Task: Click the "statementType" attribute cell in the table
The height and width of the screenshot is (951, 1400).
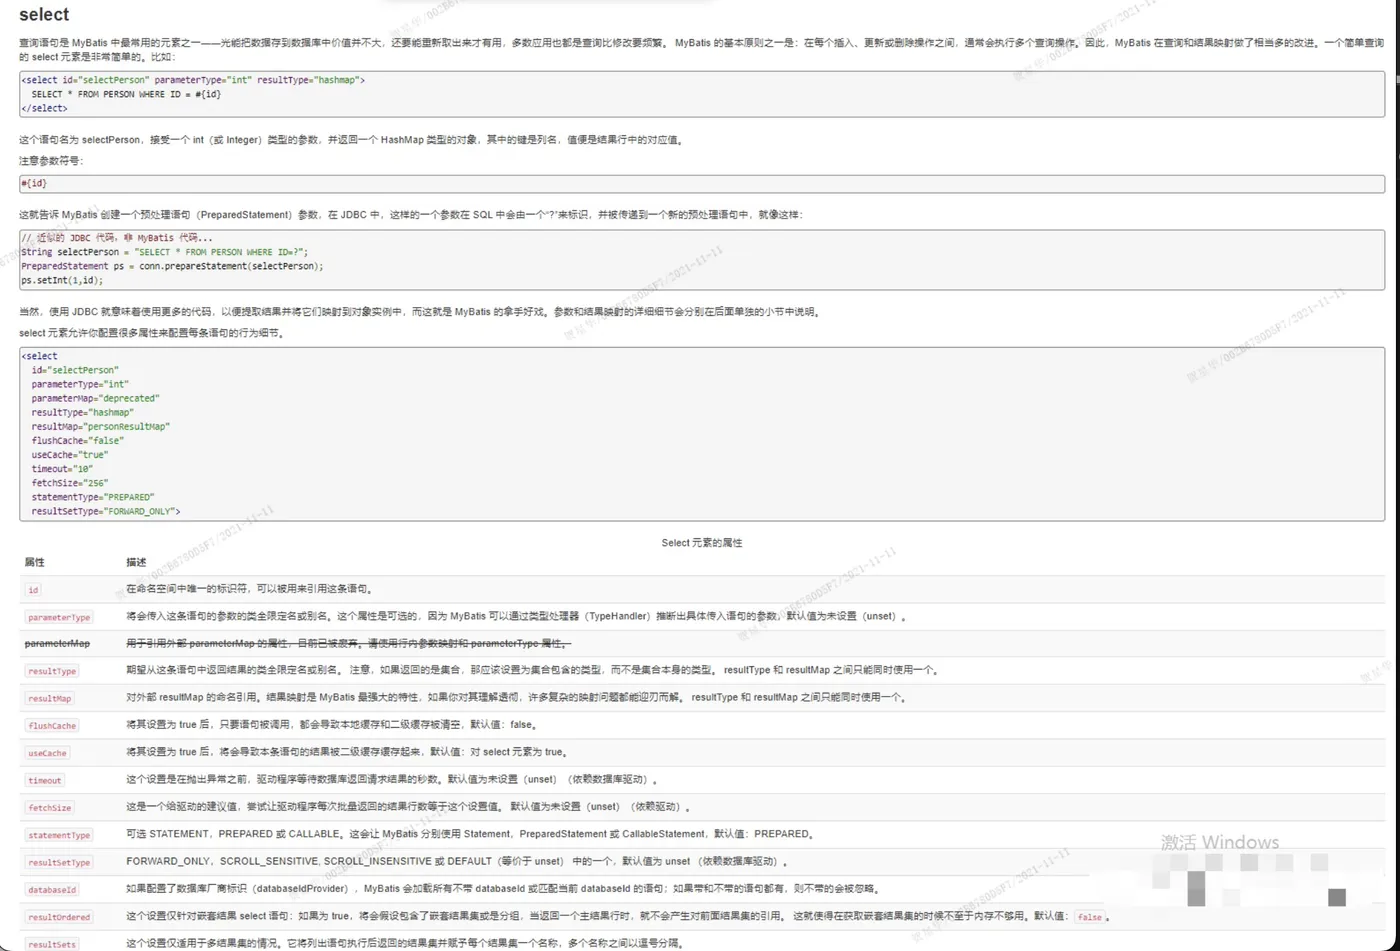Action: [x=59, y=835]
